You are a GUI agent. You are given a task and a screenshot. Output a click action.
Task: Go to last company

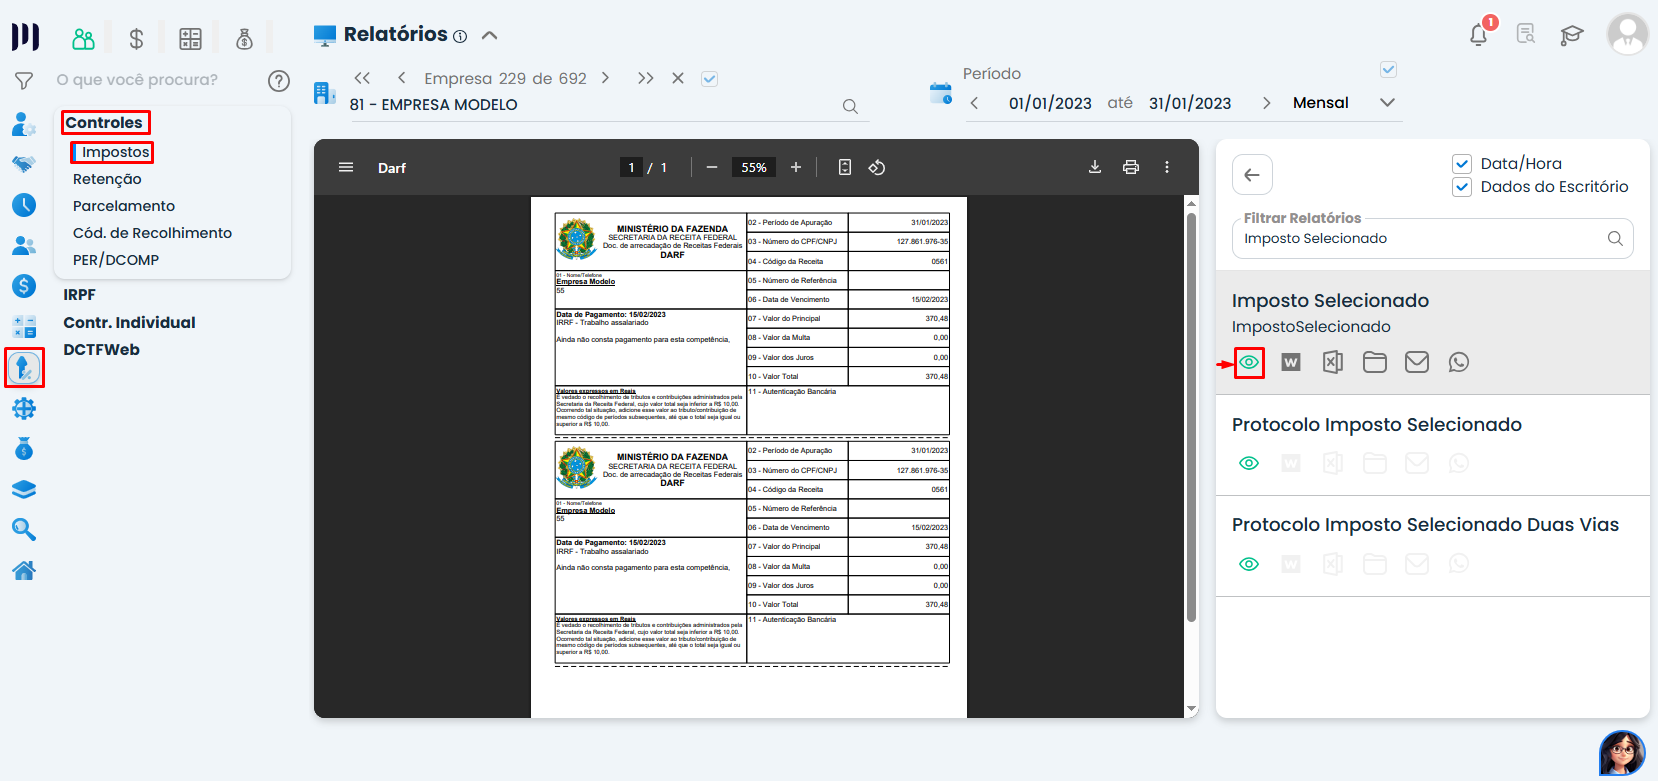coord(645,78)
